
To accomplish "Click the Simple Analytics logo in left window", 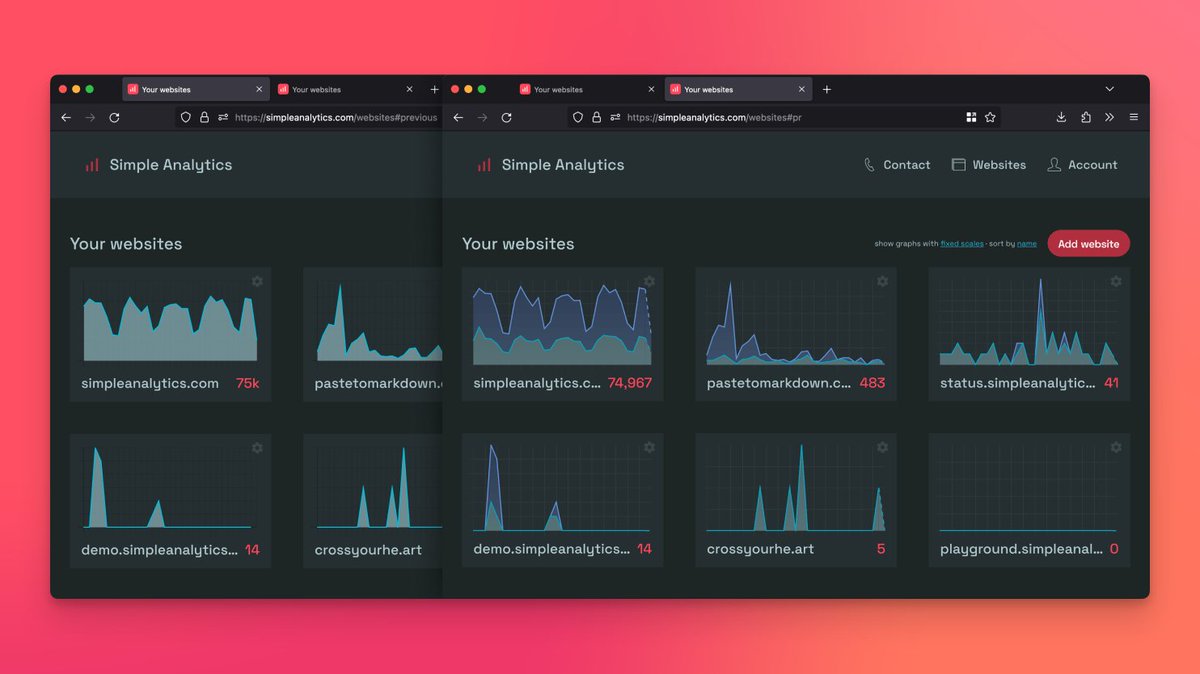I will pyautogui.click(x=158, y=165).
